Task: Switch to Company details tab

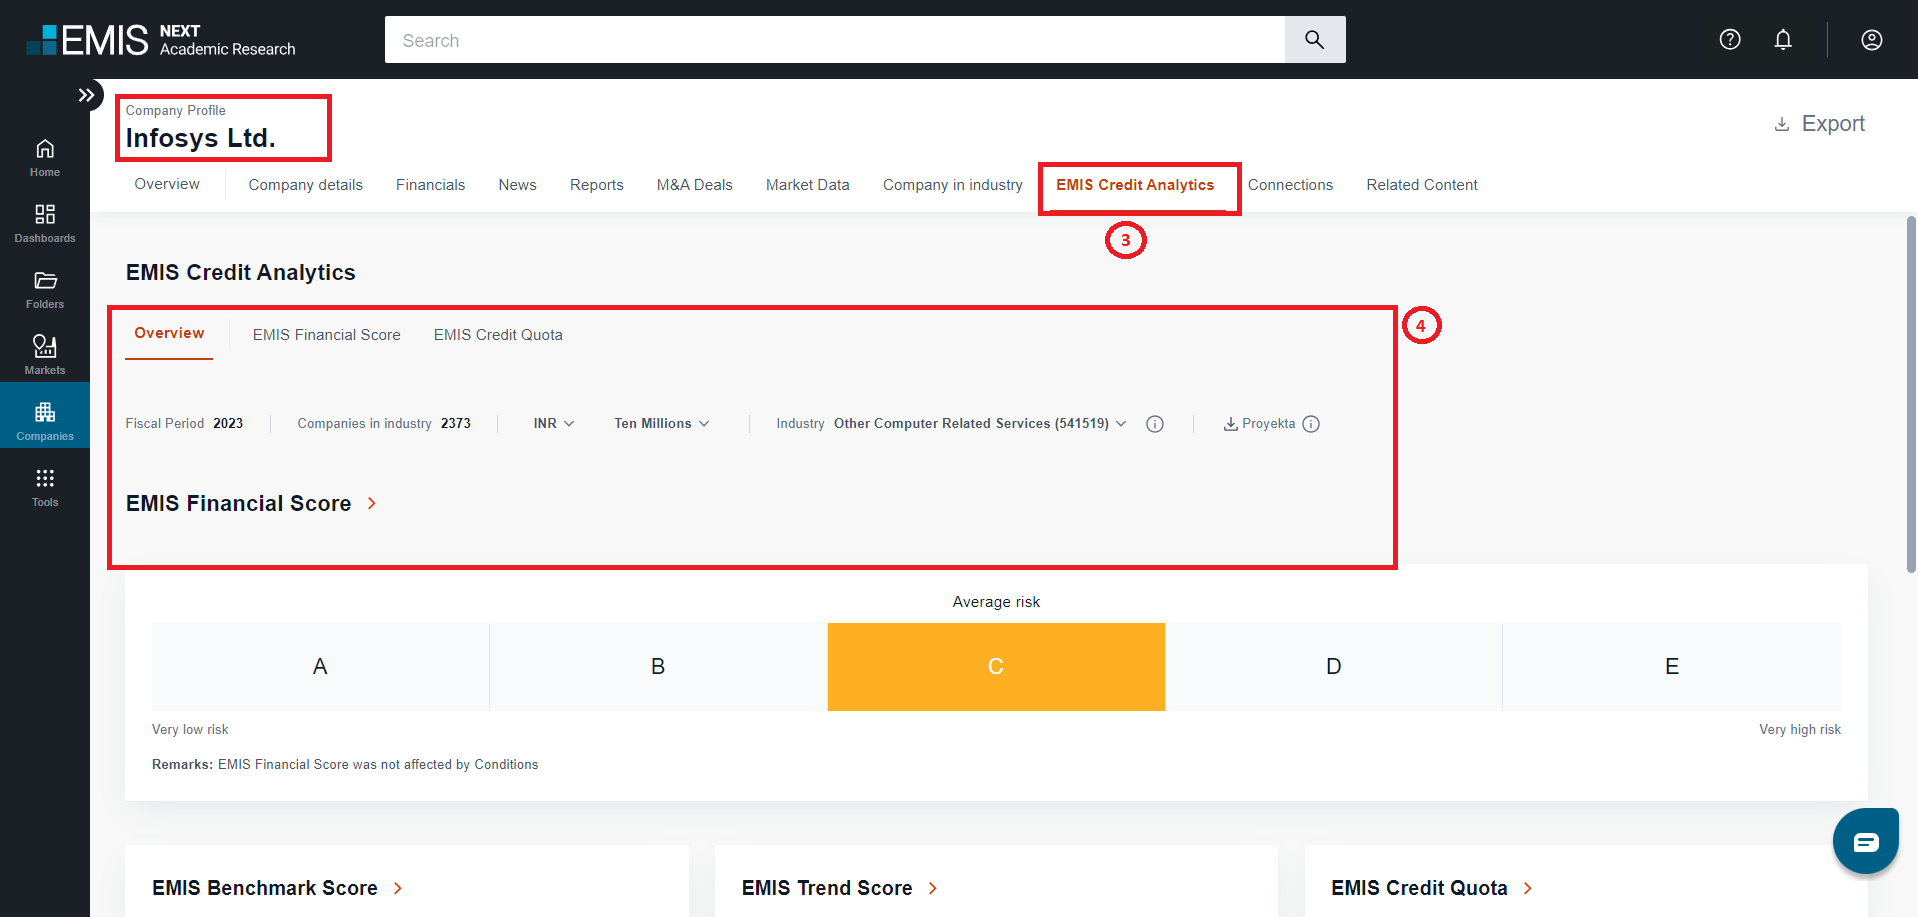Action: pos(306,185)
